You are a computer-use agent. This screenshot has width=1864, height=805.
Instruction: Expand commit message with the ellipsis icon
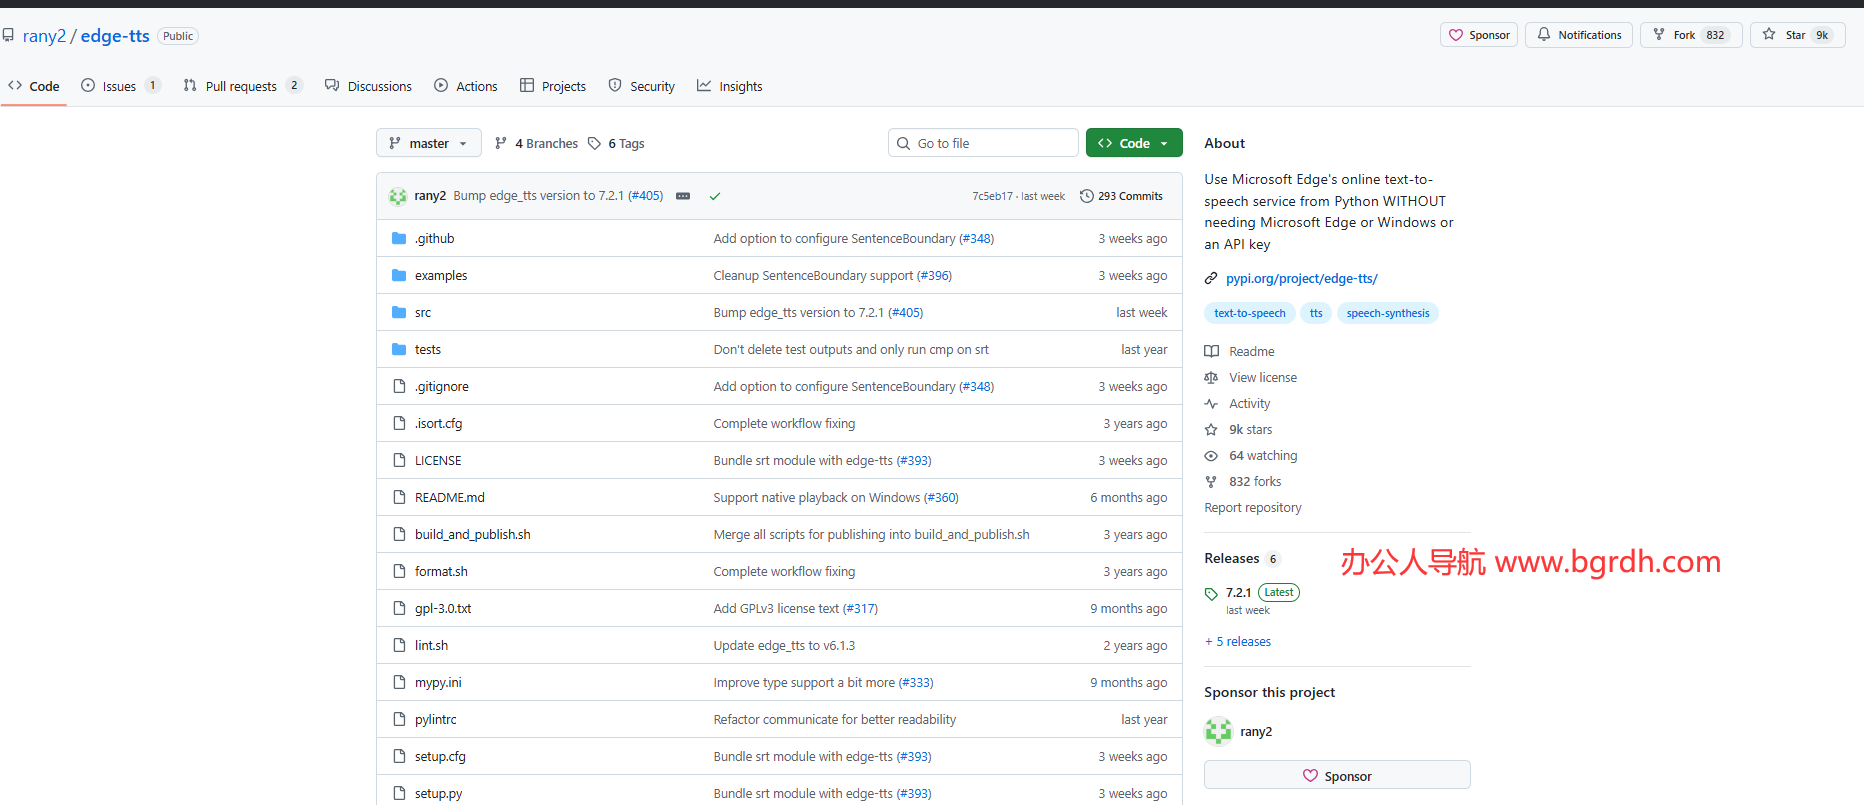(x=683, y=196)
